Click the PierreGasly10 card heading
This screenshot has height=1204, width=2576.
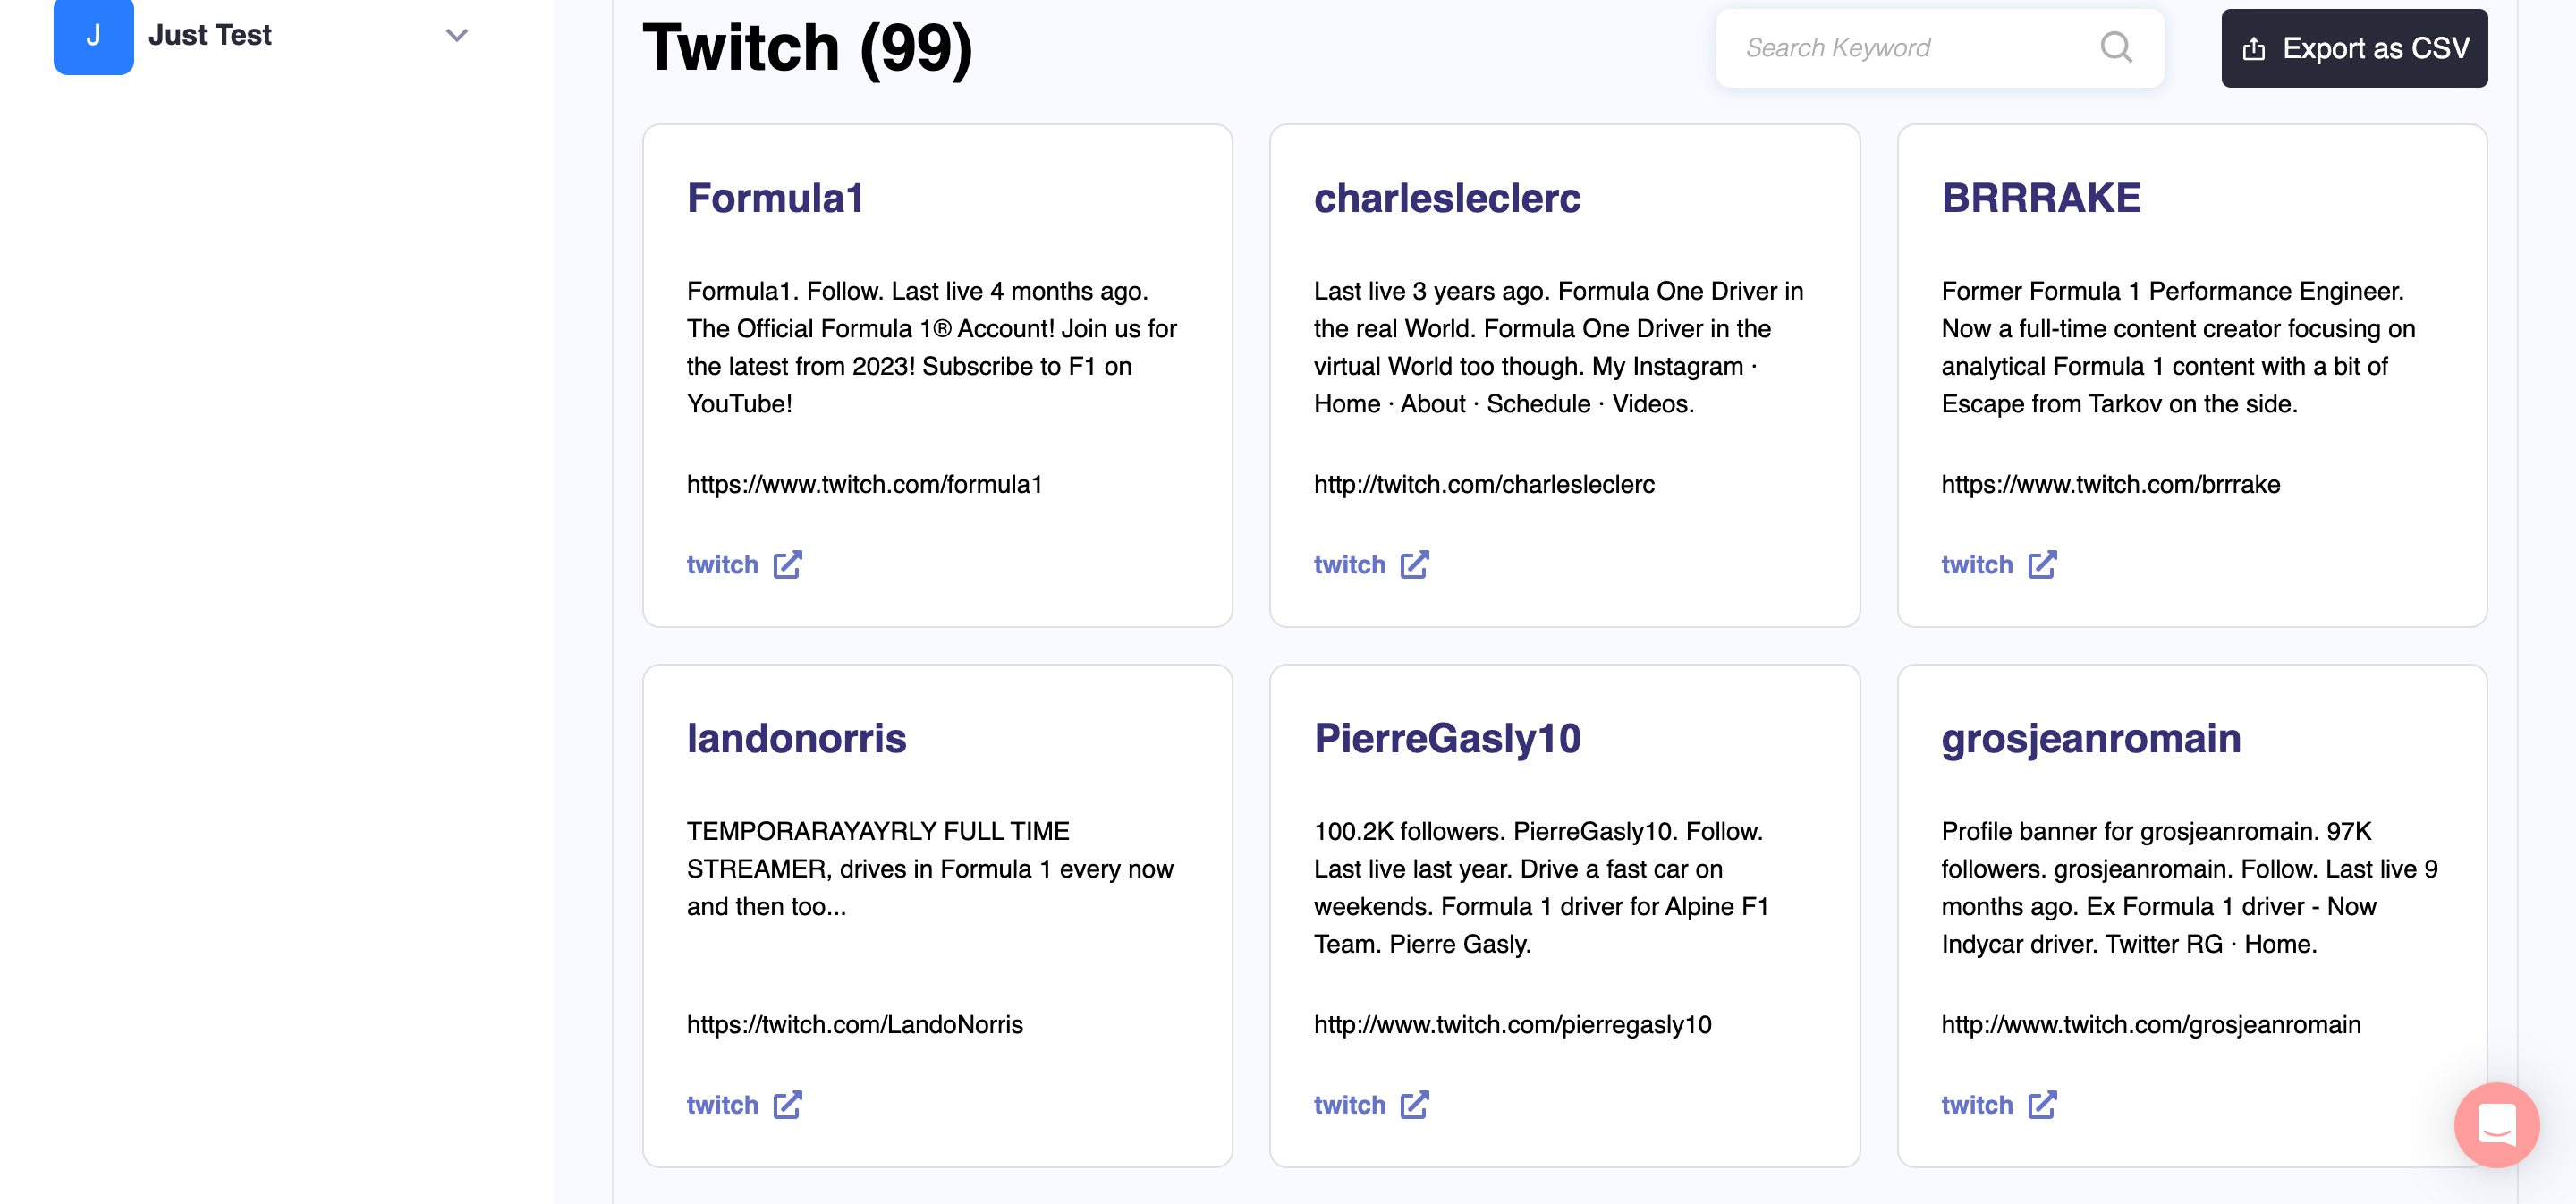point(1446,738)
